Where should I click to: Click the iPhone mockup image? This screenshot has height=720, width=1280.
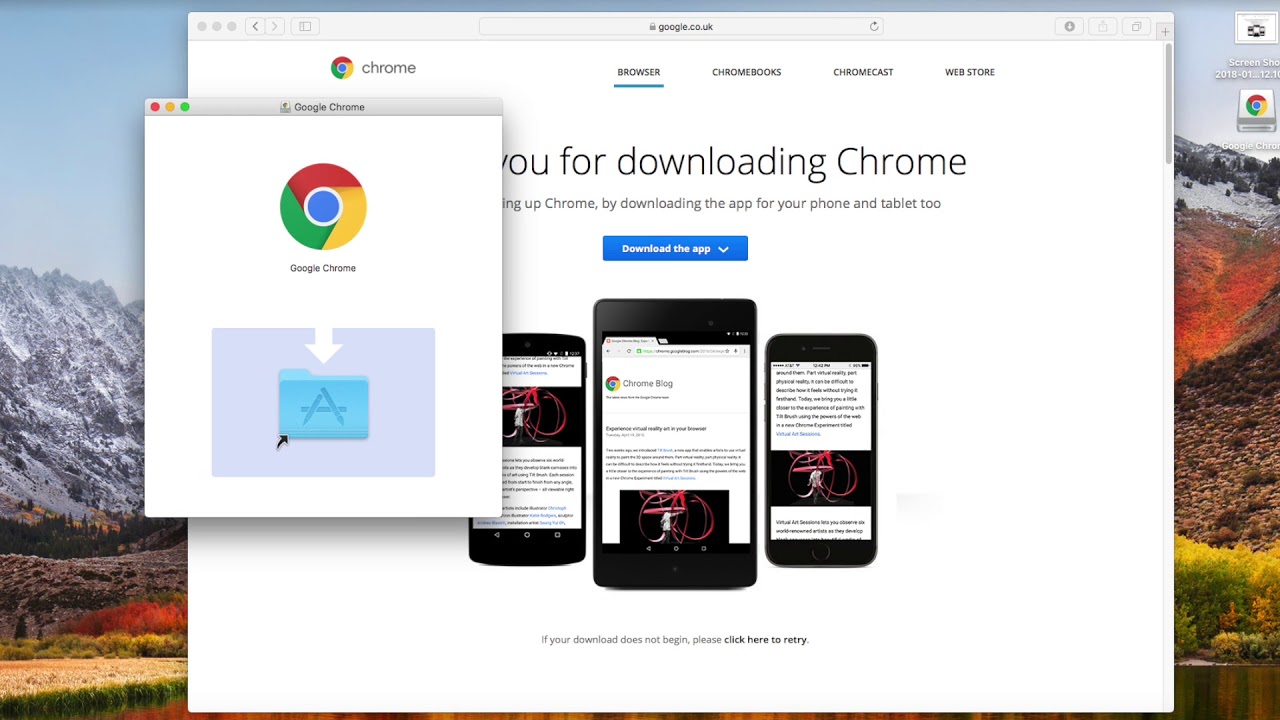pos(821,451)
